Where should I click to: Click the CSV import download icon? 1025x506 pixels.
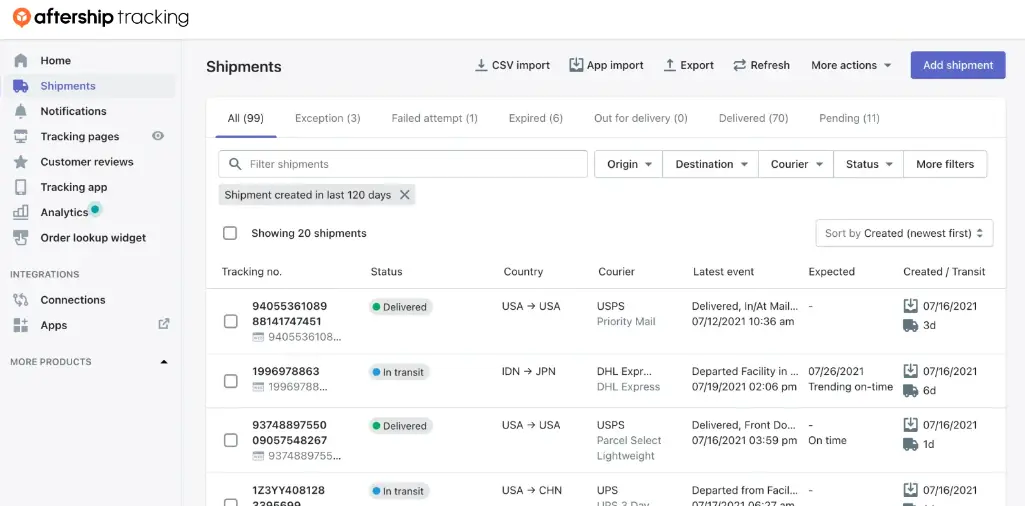coord(481,65)
